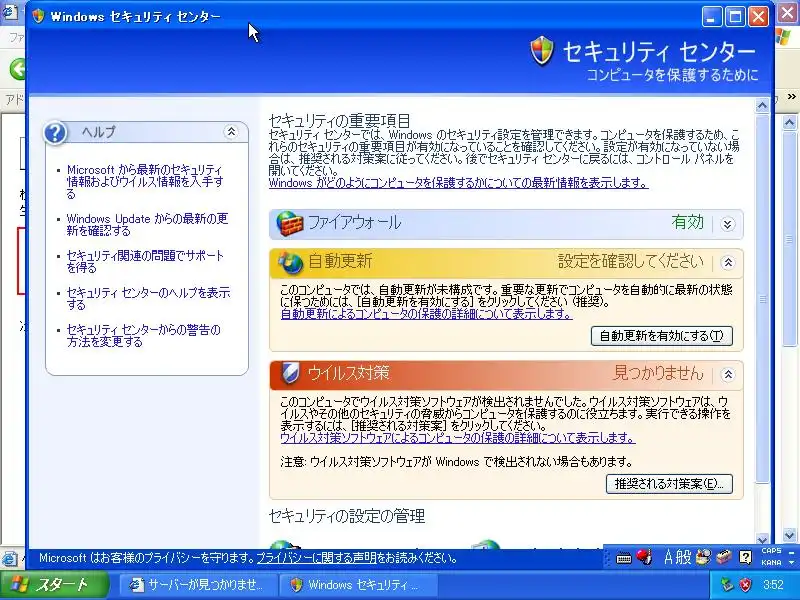
Task: Open 'セキュリティ センターからの警告の方法を変更する' link
Action: 143,336
